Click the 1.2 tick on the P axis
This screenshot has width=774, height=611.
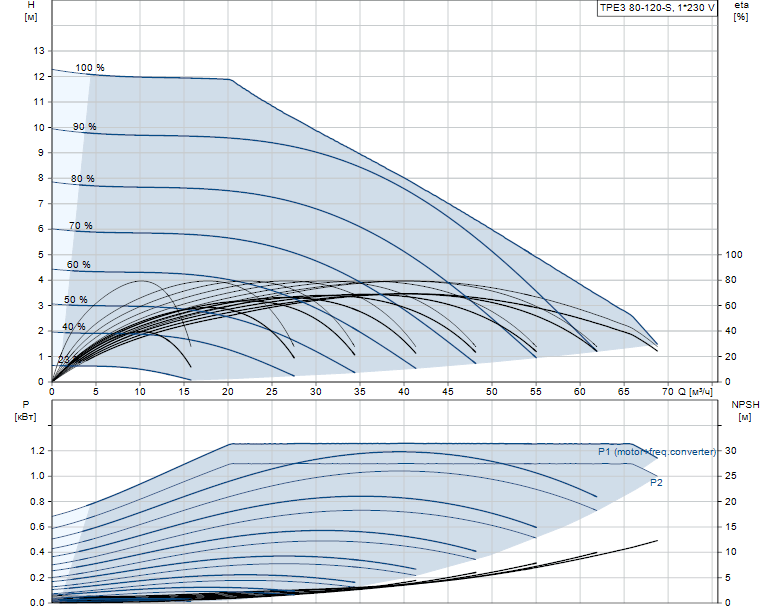coord(37,451)
